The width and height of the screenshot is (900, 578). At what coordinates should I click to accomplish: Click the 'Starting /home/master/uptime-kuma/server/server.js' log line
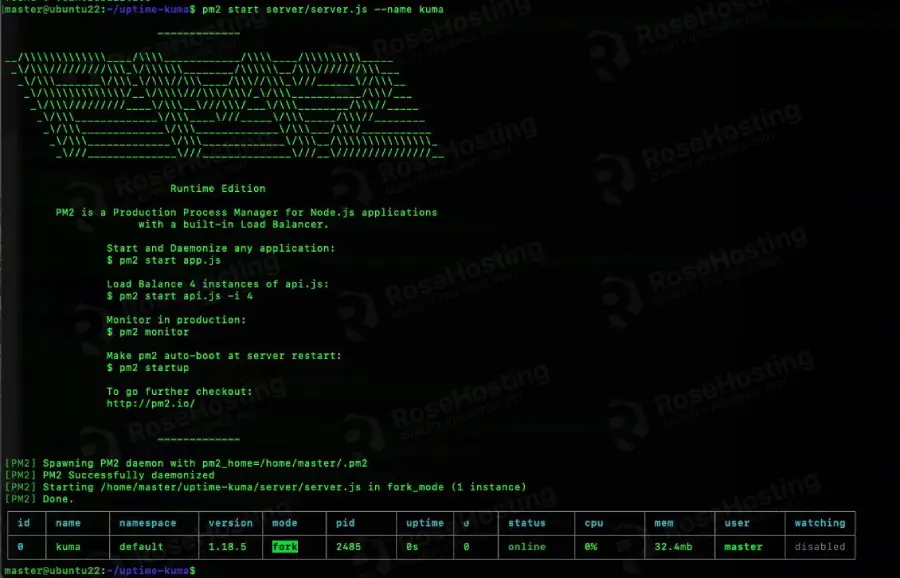click(x=265, y=487)
